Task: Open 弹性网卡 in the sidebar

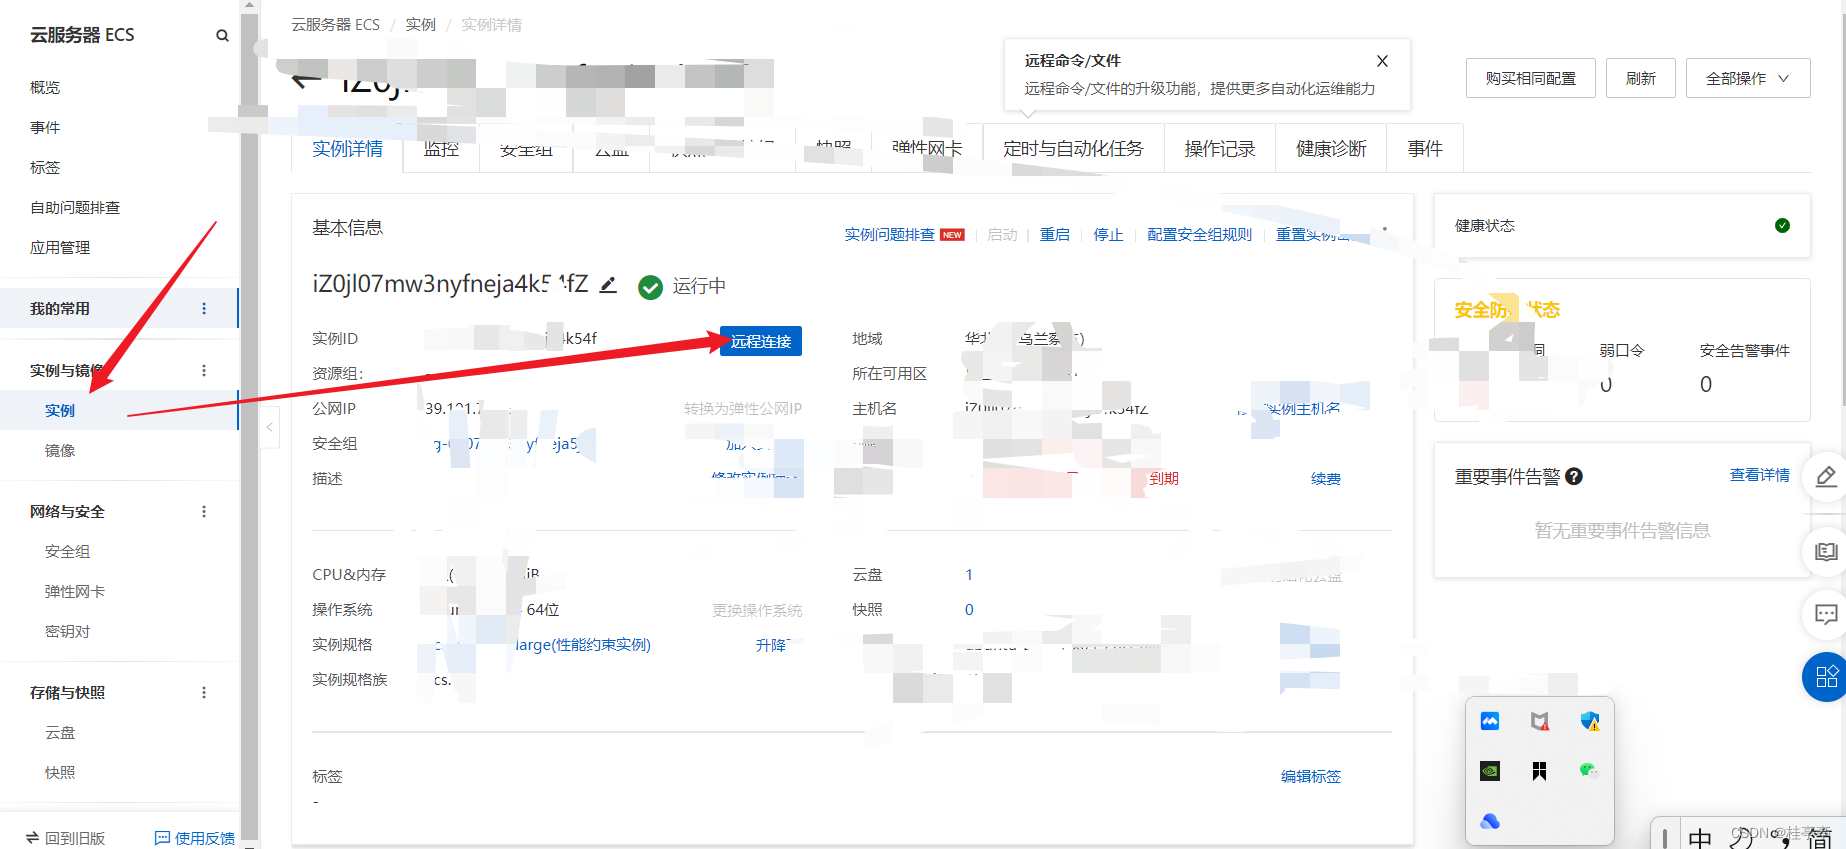Action: 75,592
